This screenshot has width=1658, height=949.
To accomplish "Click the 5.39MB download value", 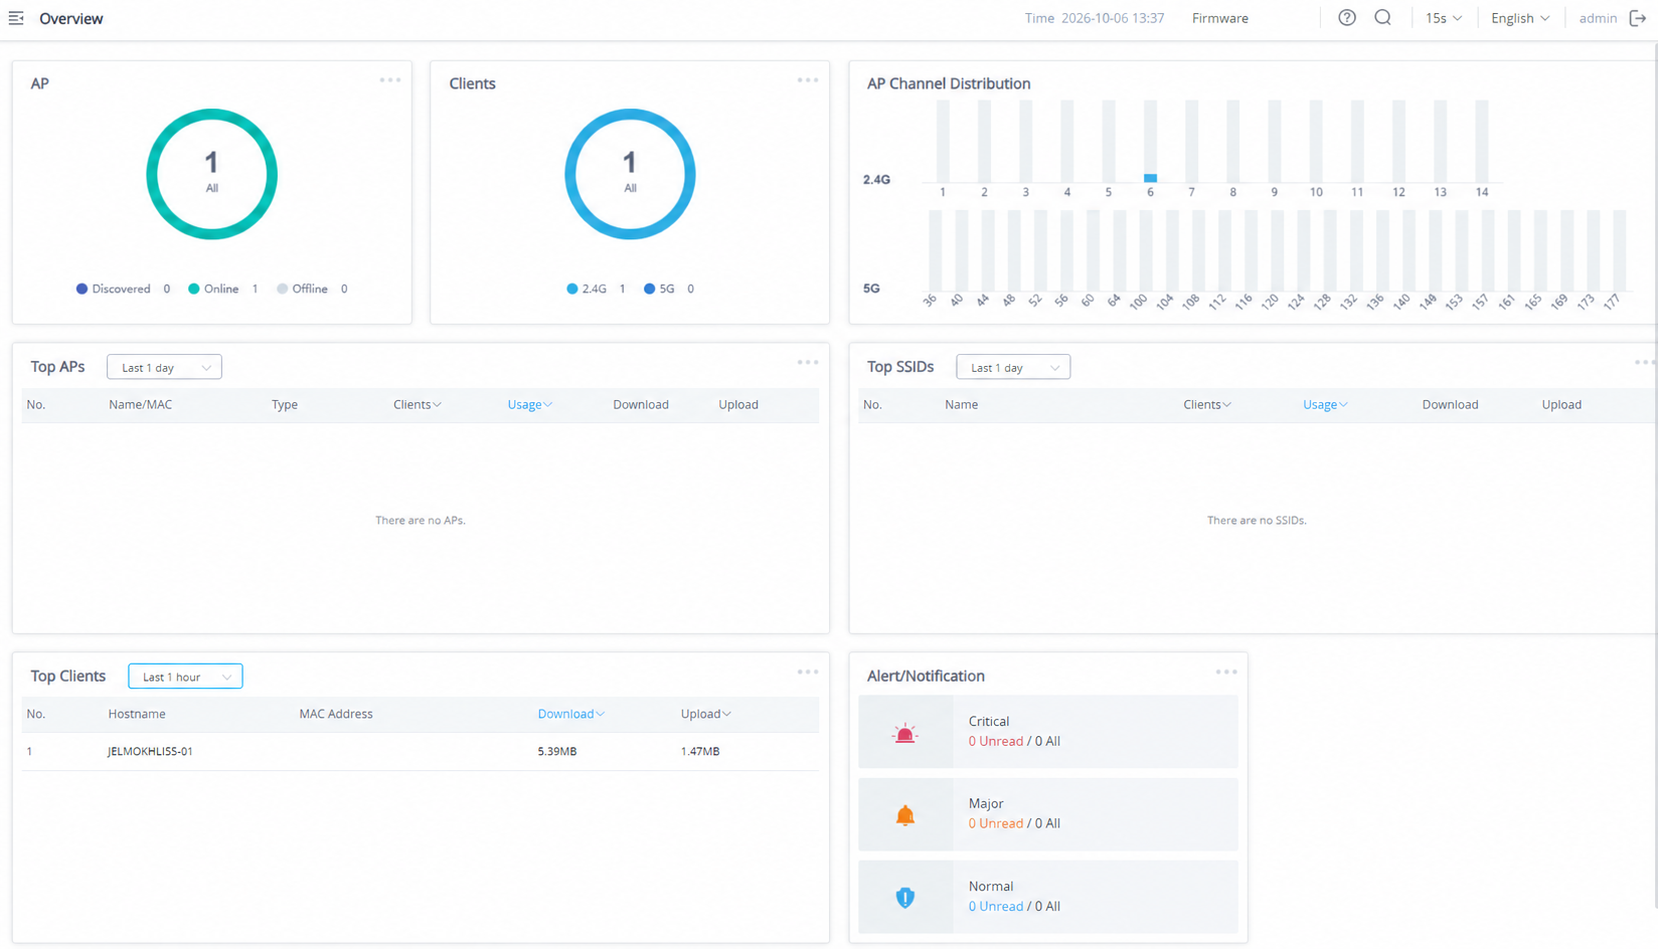I will 557,751.
